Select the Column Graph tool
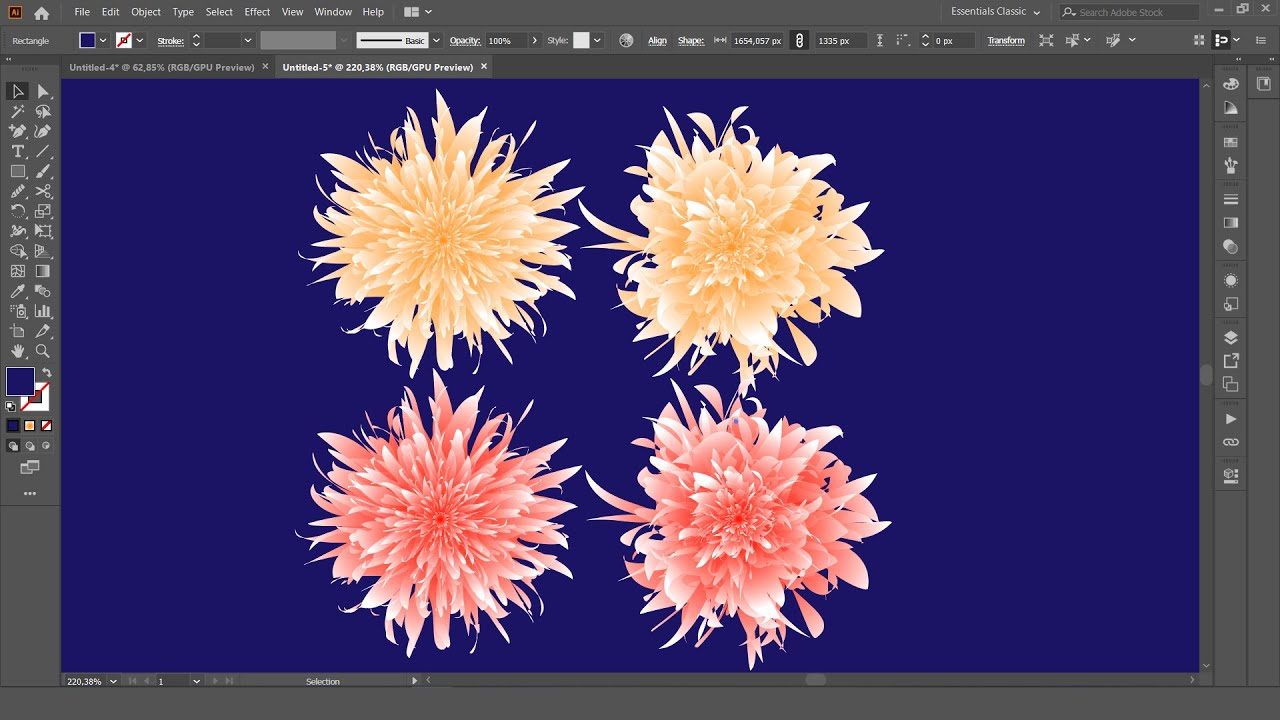This screenshot has width=1280, height=720. point(43,311)
